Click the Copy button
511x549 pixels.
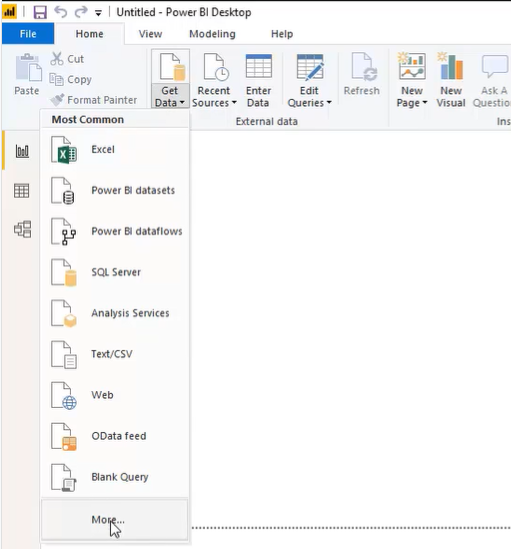(x=71, y=79)
